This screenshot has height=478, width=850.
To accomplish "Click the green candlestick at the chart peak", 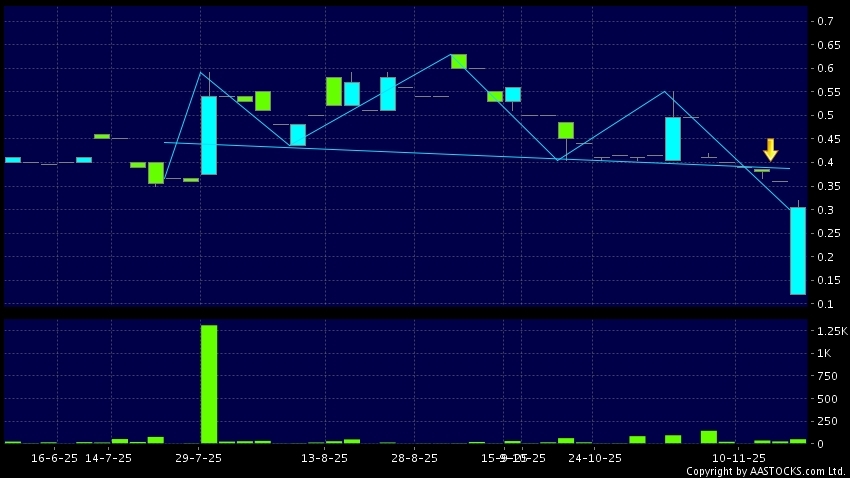I will pos(459,61).
